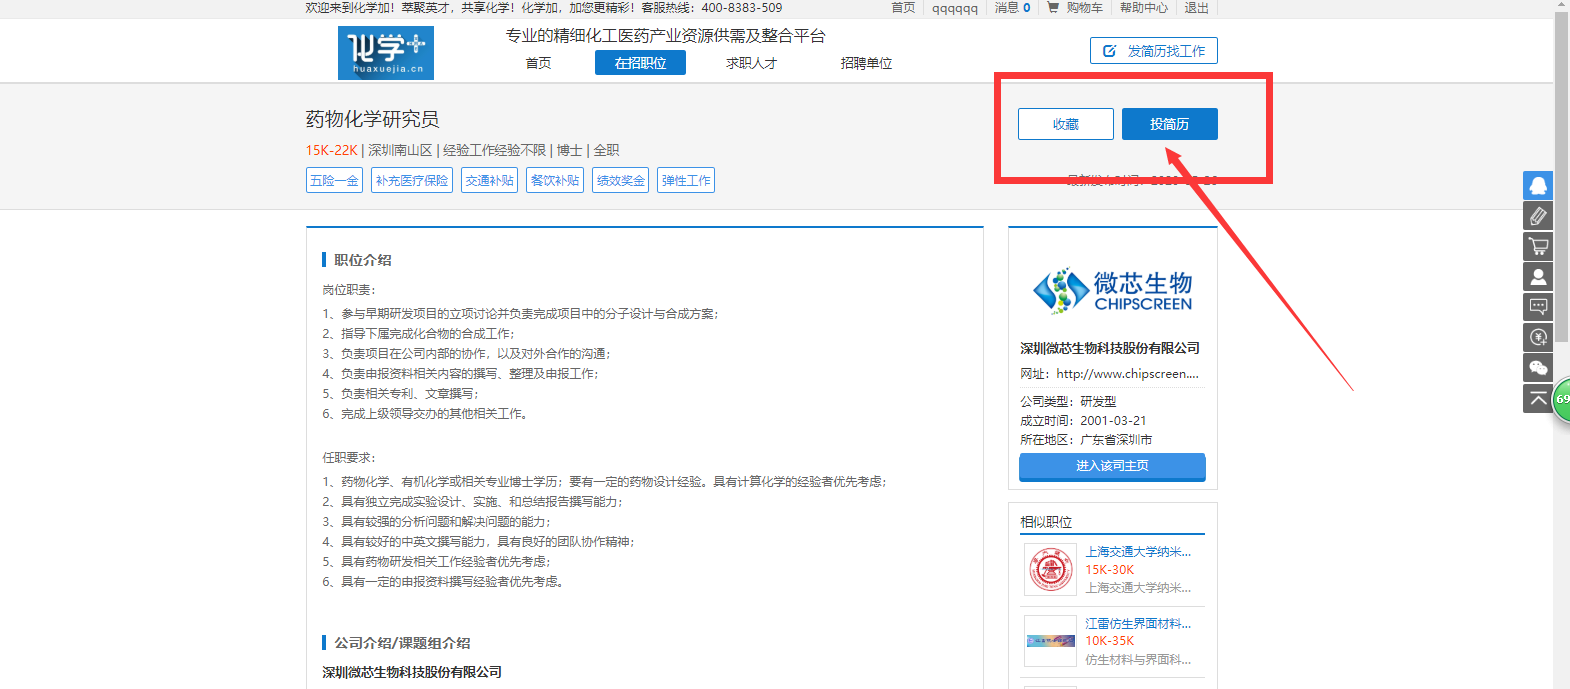This screenshot has width=1570, height=689.
Task: Click the WeChat icon in right sidebar
Action: 1537,368
